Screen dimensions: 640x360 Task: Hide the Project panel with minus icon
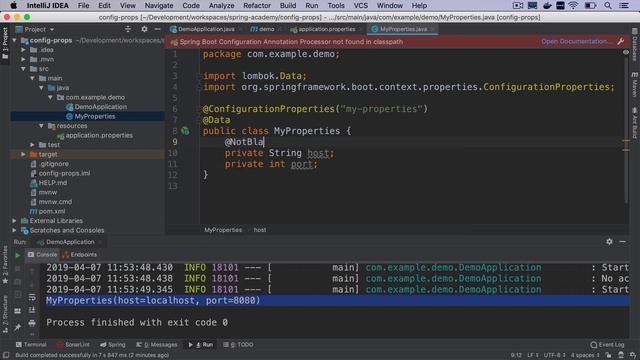point(158,29)
